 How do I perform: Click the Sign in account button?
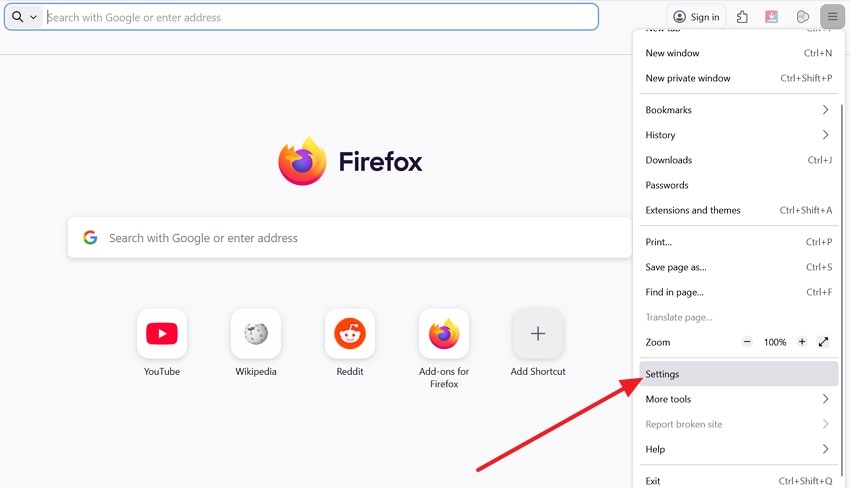pos(696,17)
